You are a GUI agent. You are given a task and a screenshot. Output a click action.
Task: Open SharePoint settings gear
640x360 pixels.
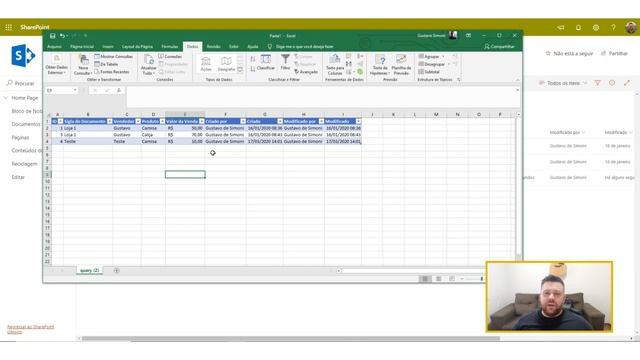(x=596, y=27)
